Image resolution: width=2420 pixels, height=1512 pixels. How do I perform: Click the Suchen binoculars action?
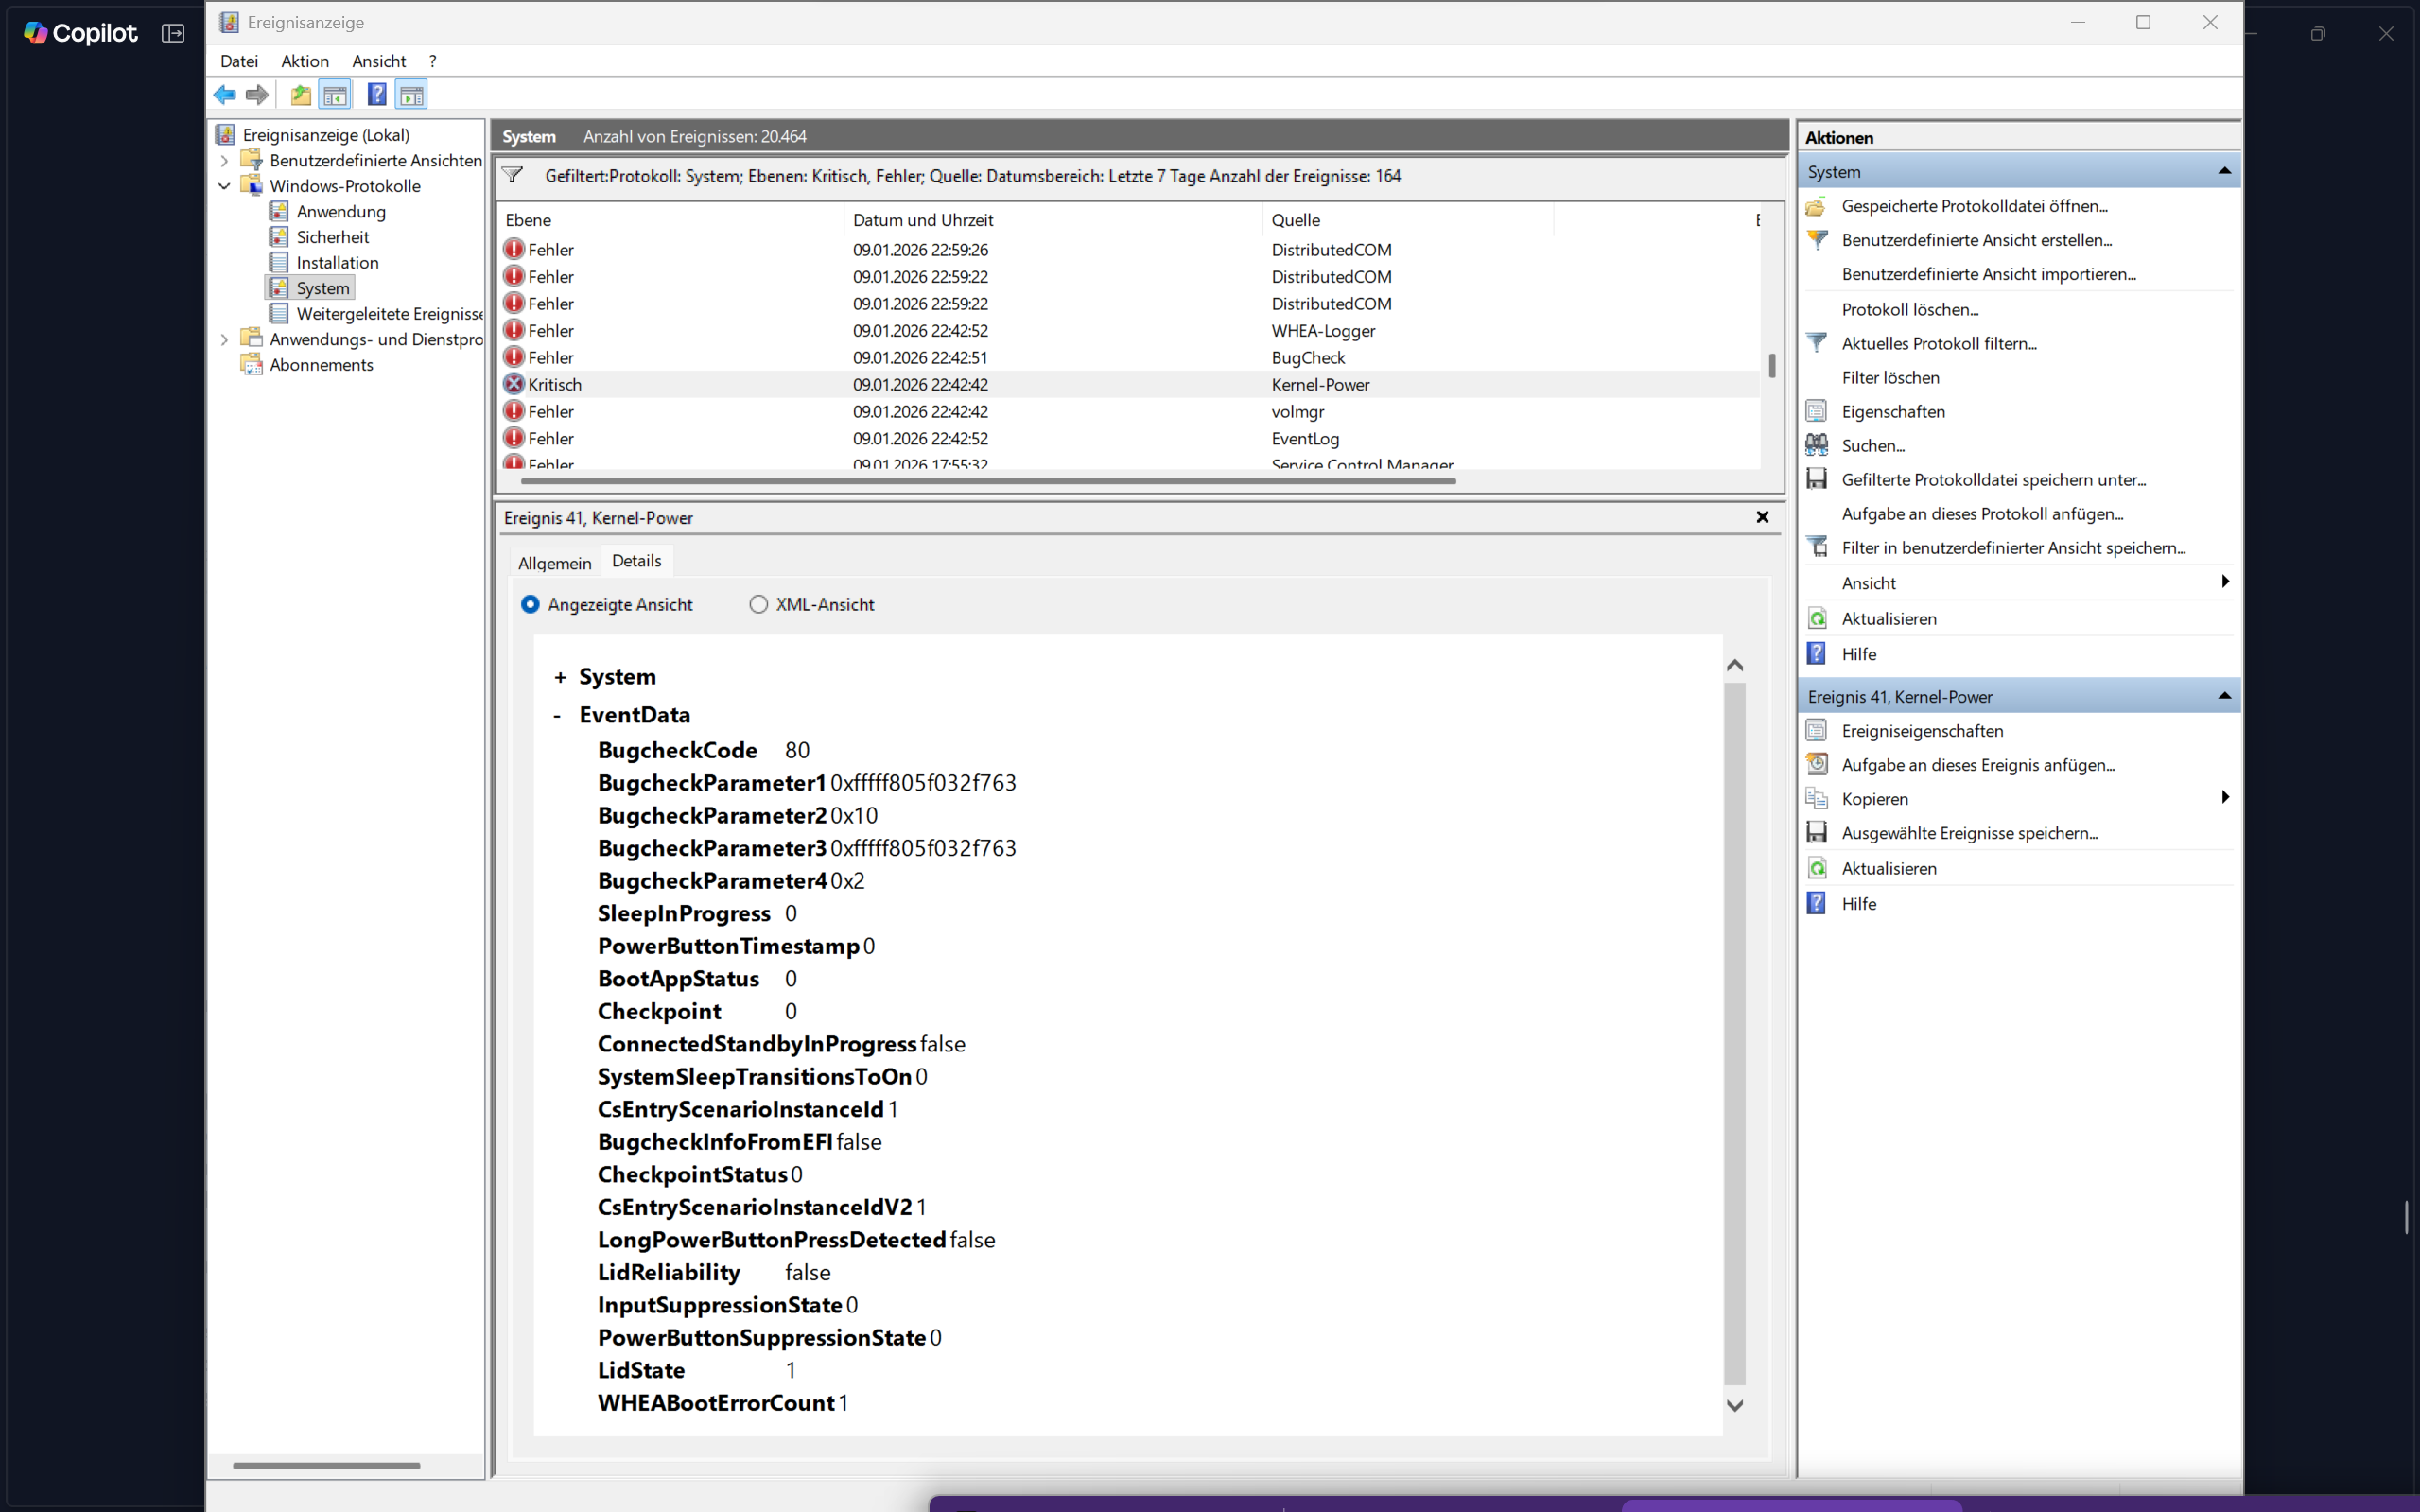tap(1872, 446)
